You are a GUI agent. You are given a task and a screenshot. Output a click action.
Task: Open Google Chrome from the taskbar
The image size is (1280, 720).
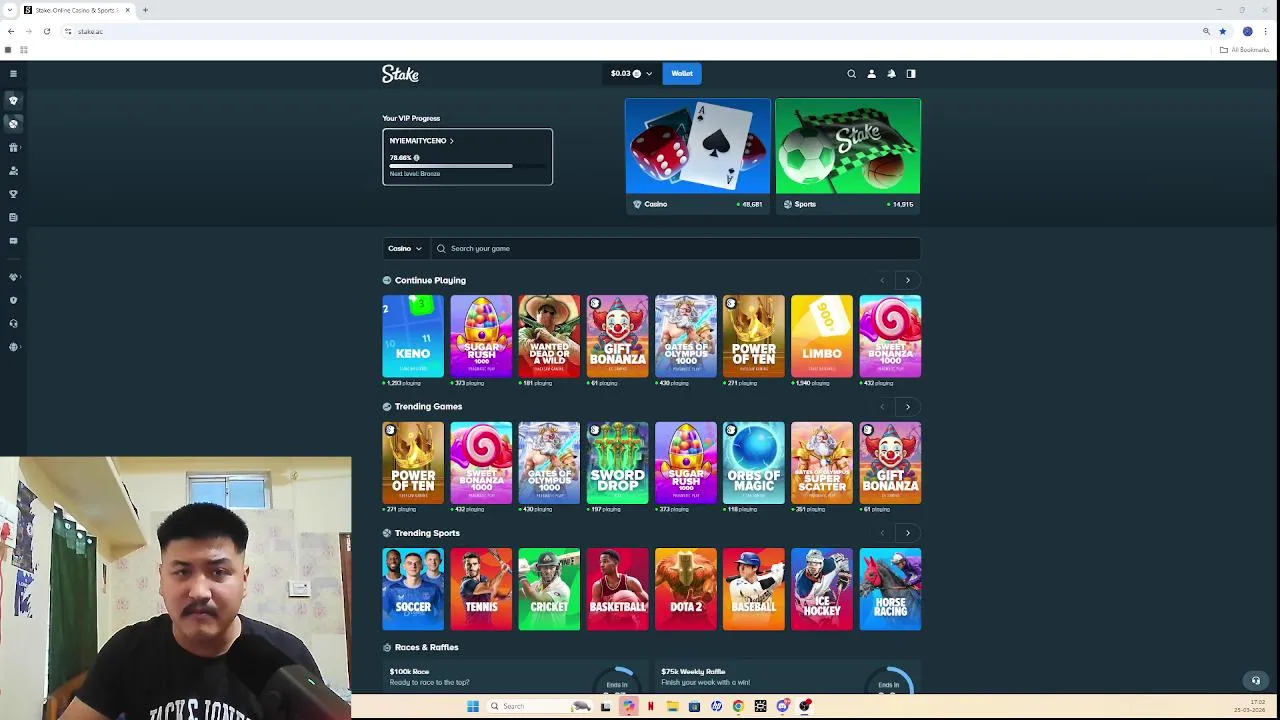[738, 706]
